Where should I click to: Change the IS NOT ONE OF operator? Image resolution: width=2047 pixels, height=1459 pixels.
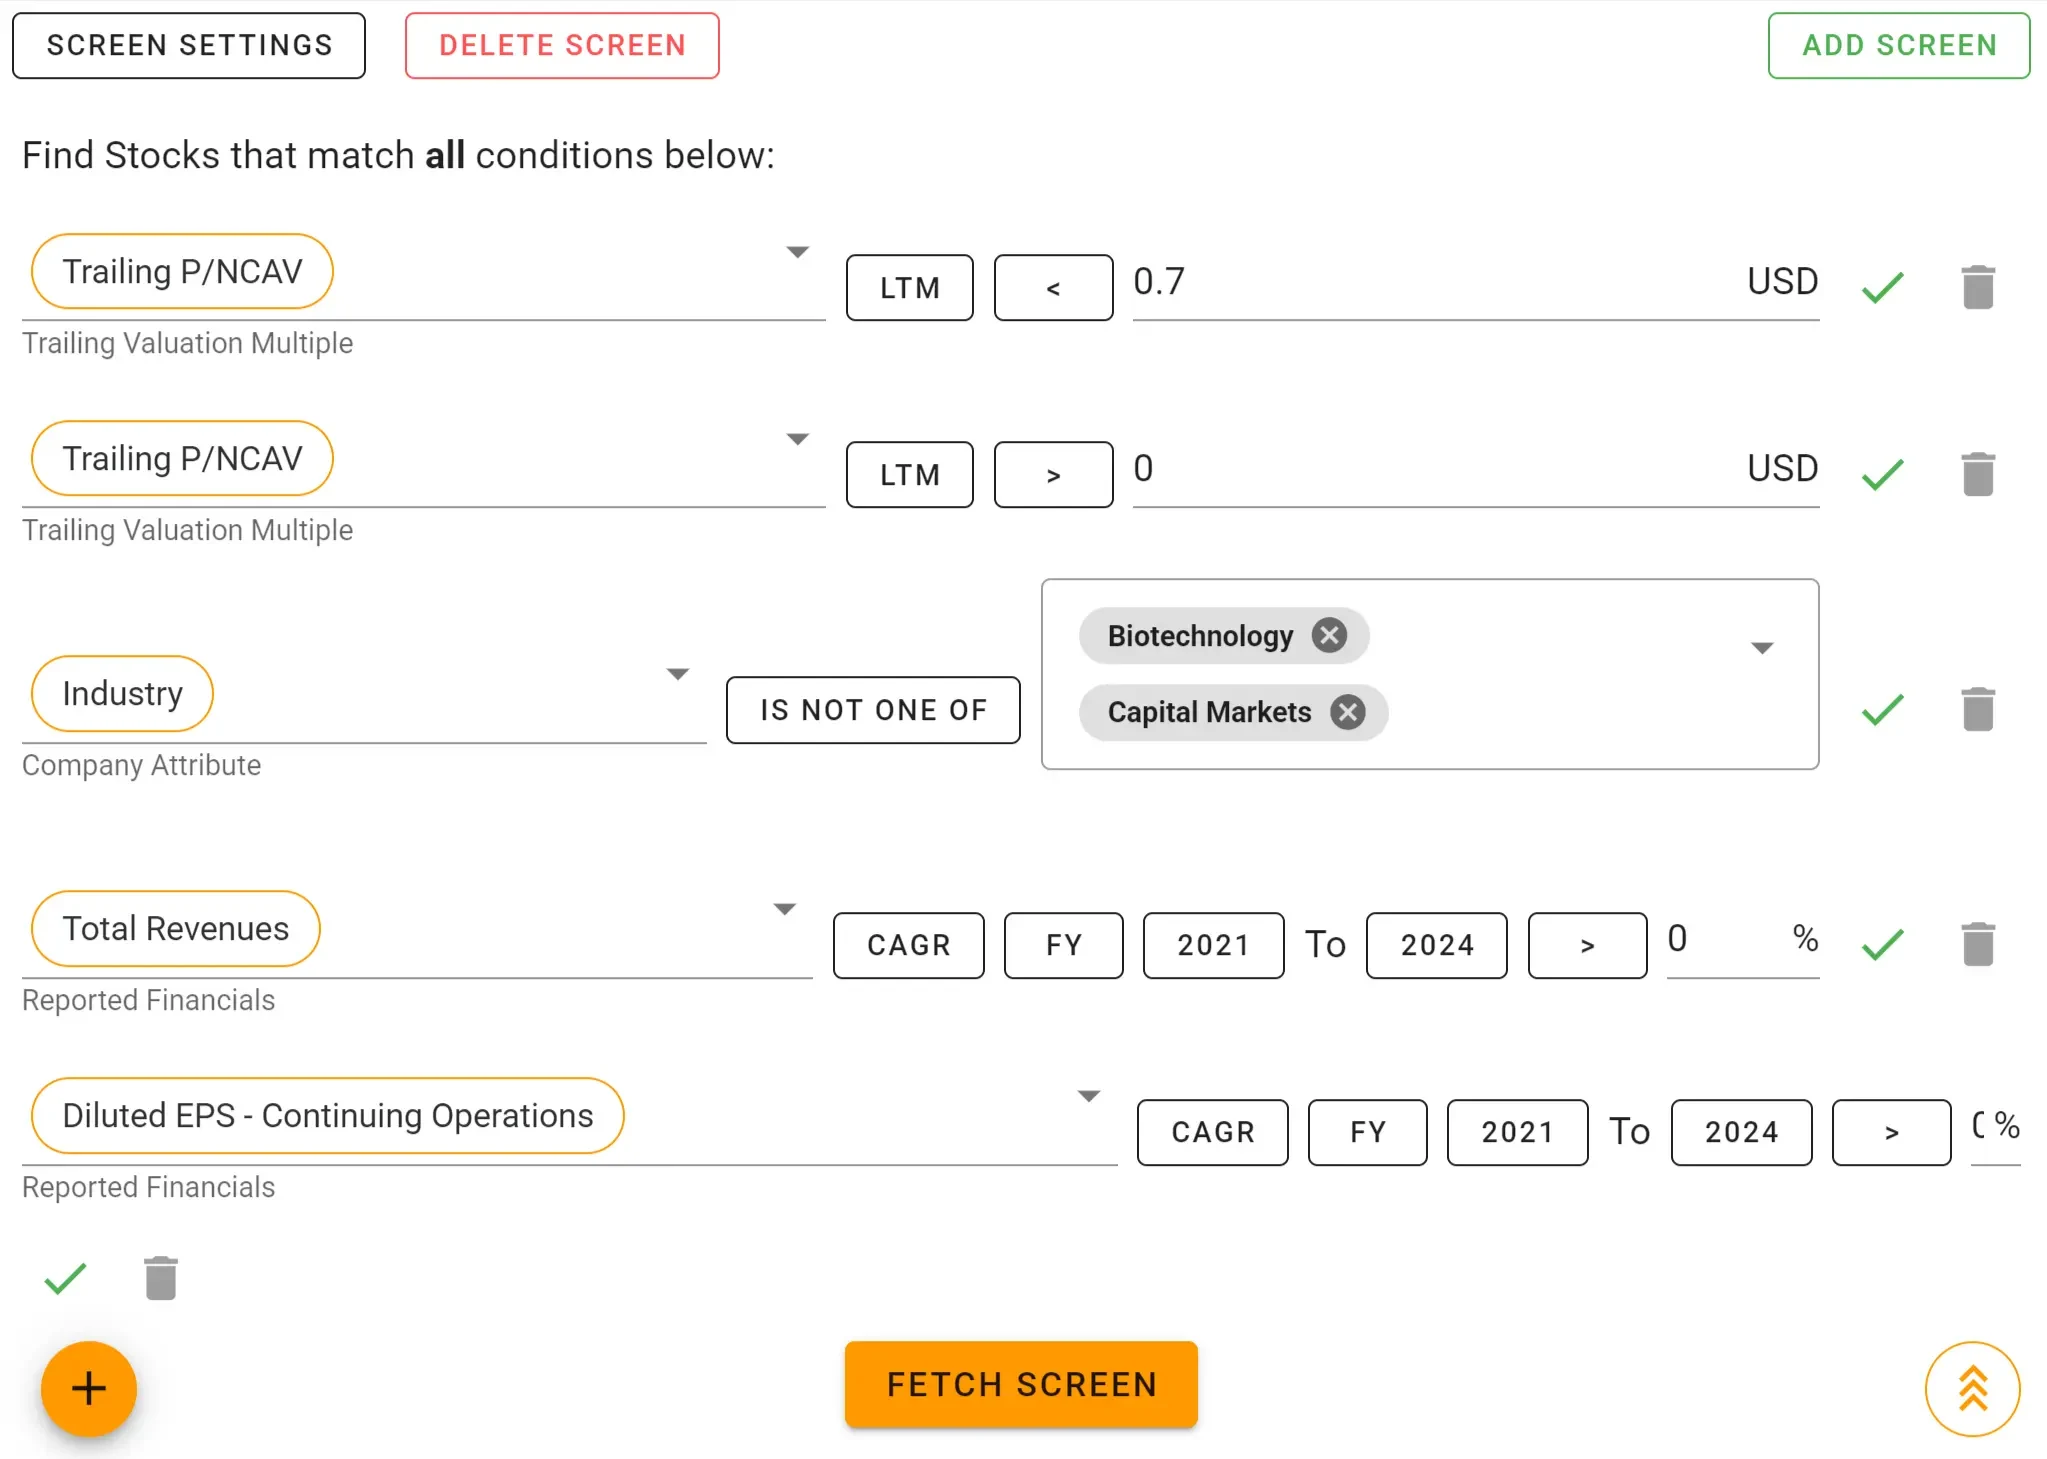click(873, 710)
